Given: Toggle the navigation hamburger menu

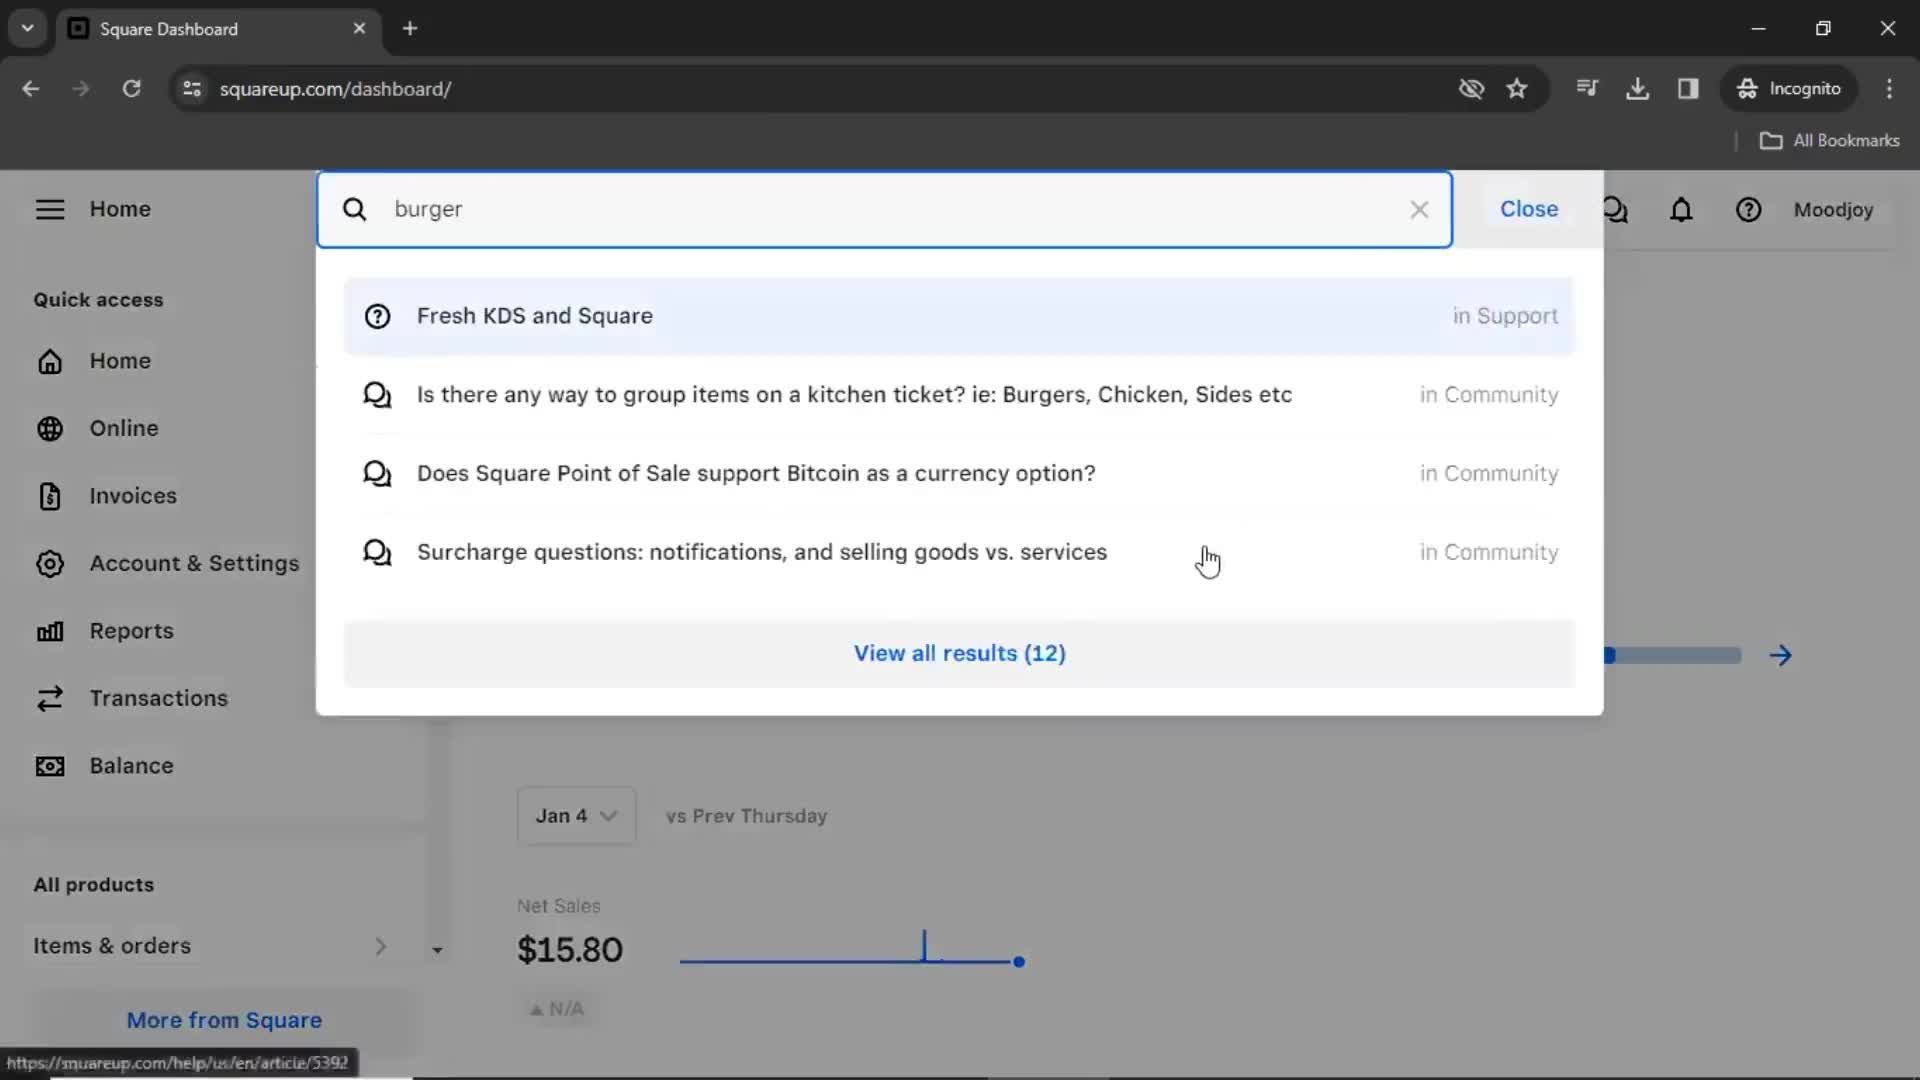Looking at the screenshot, I should tap(49, 208).
